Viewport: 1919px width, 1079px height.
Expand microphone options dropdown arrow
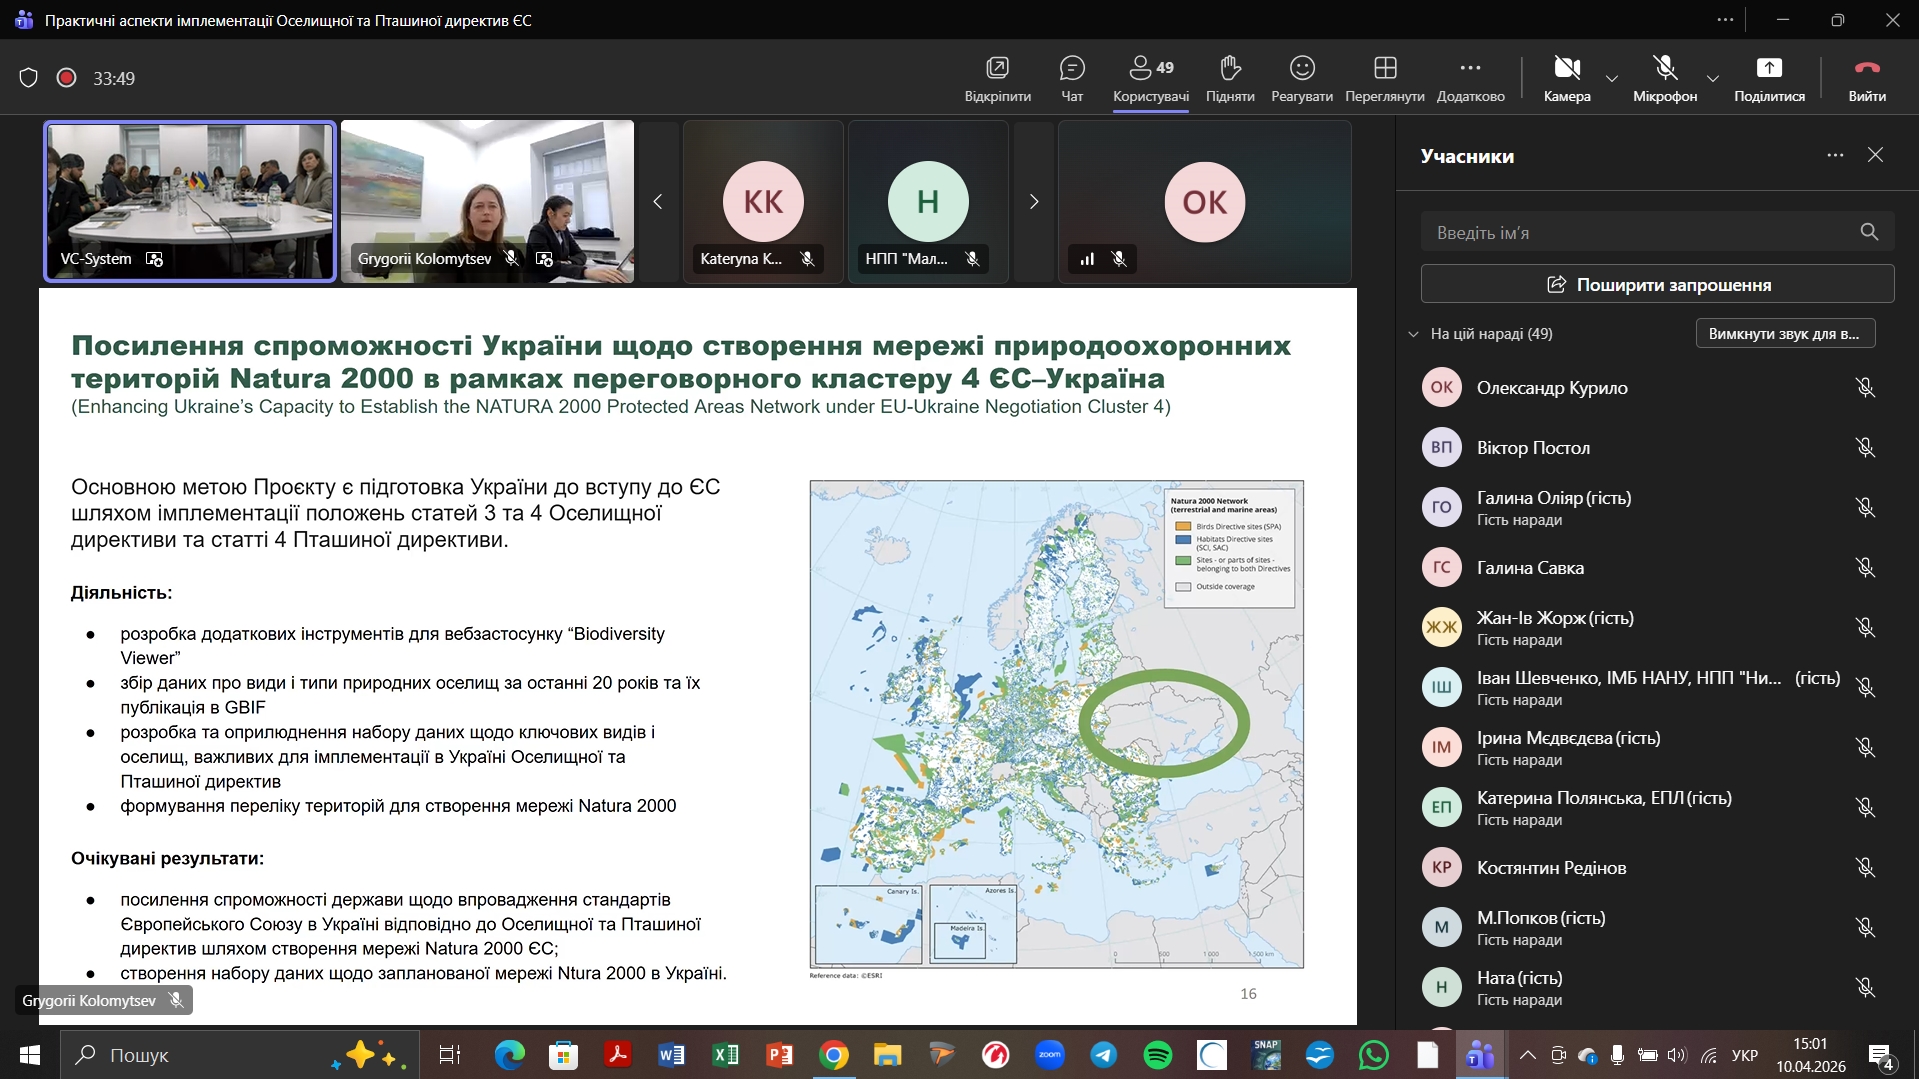(x=1712, y=78)
